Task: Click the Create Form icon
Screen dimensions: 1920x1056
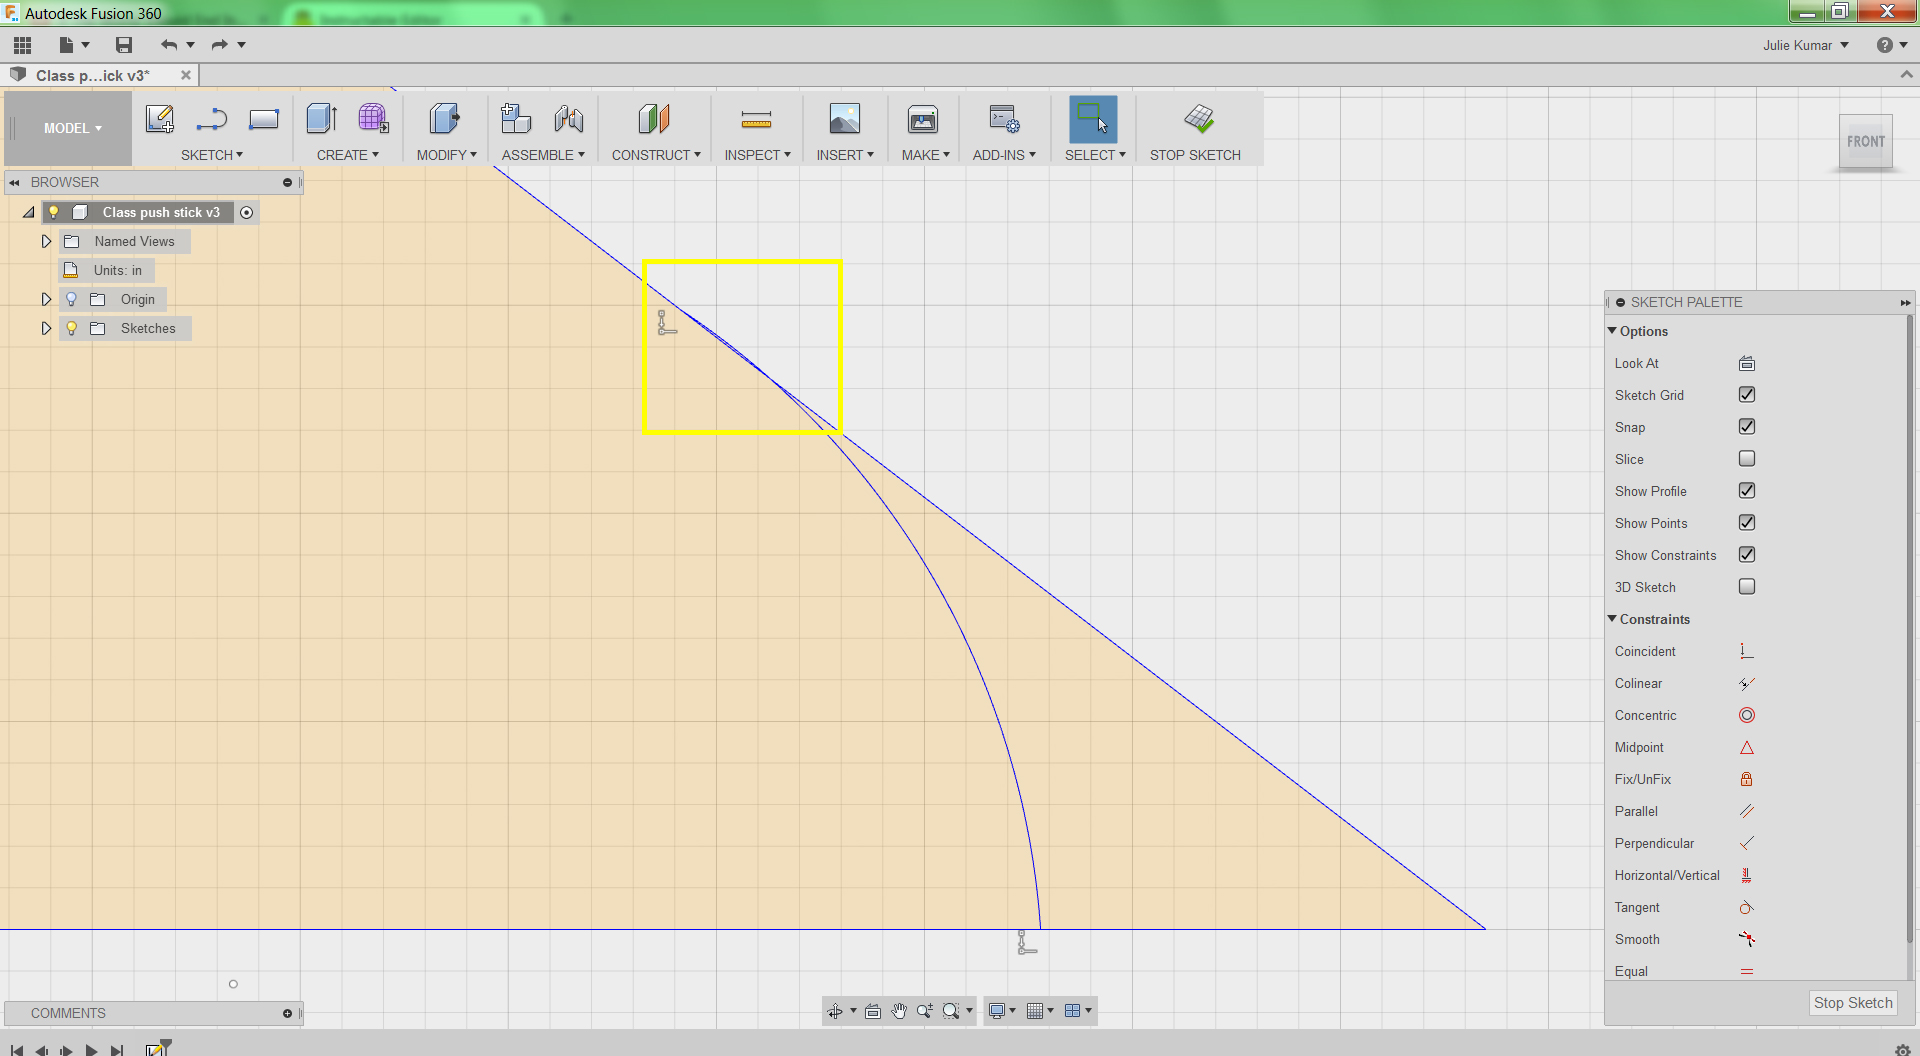Action: [x=374, y=119]
